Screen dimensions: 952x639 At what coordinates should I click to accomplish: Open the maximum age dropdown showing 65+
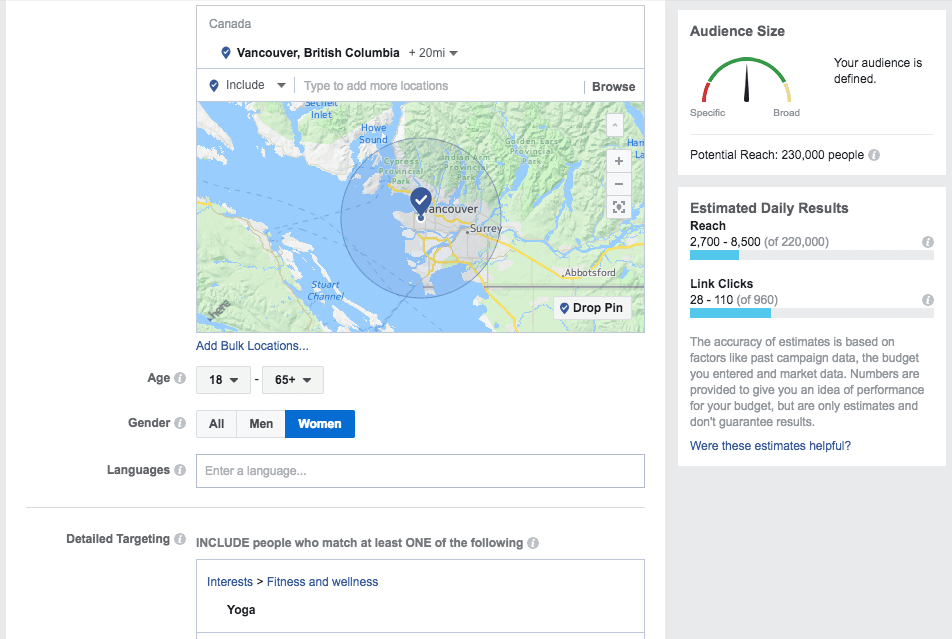click(x=292, y=380)
